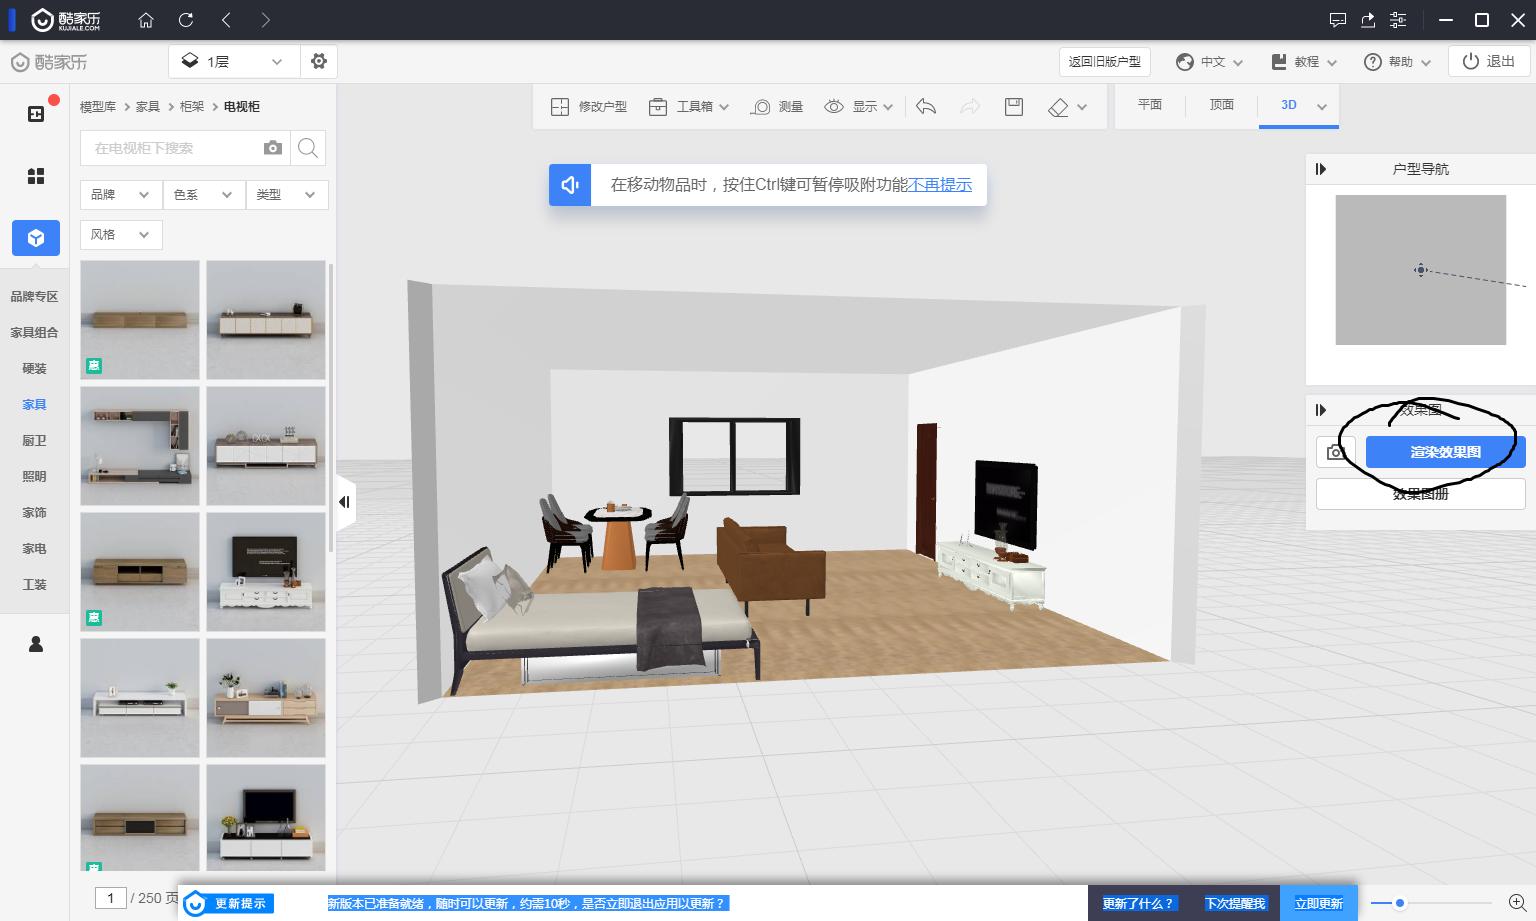Click the magnifier search icon
This screenshot has width=1536, height=921.
click(x=308, y=148)
